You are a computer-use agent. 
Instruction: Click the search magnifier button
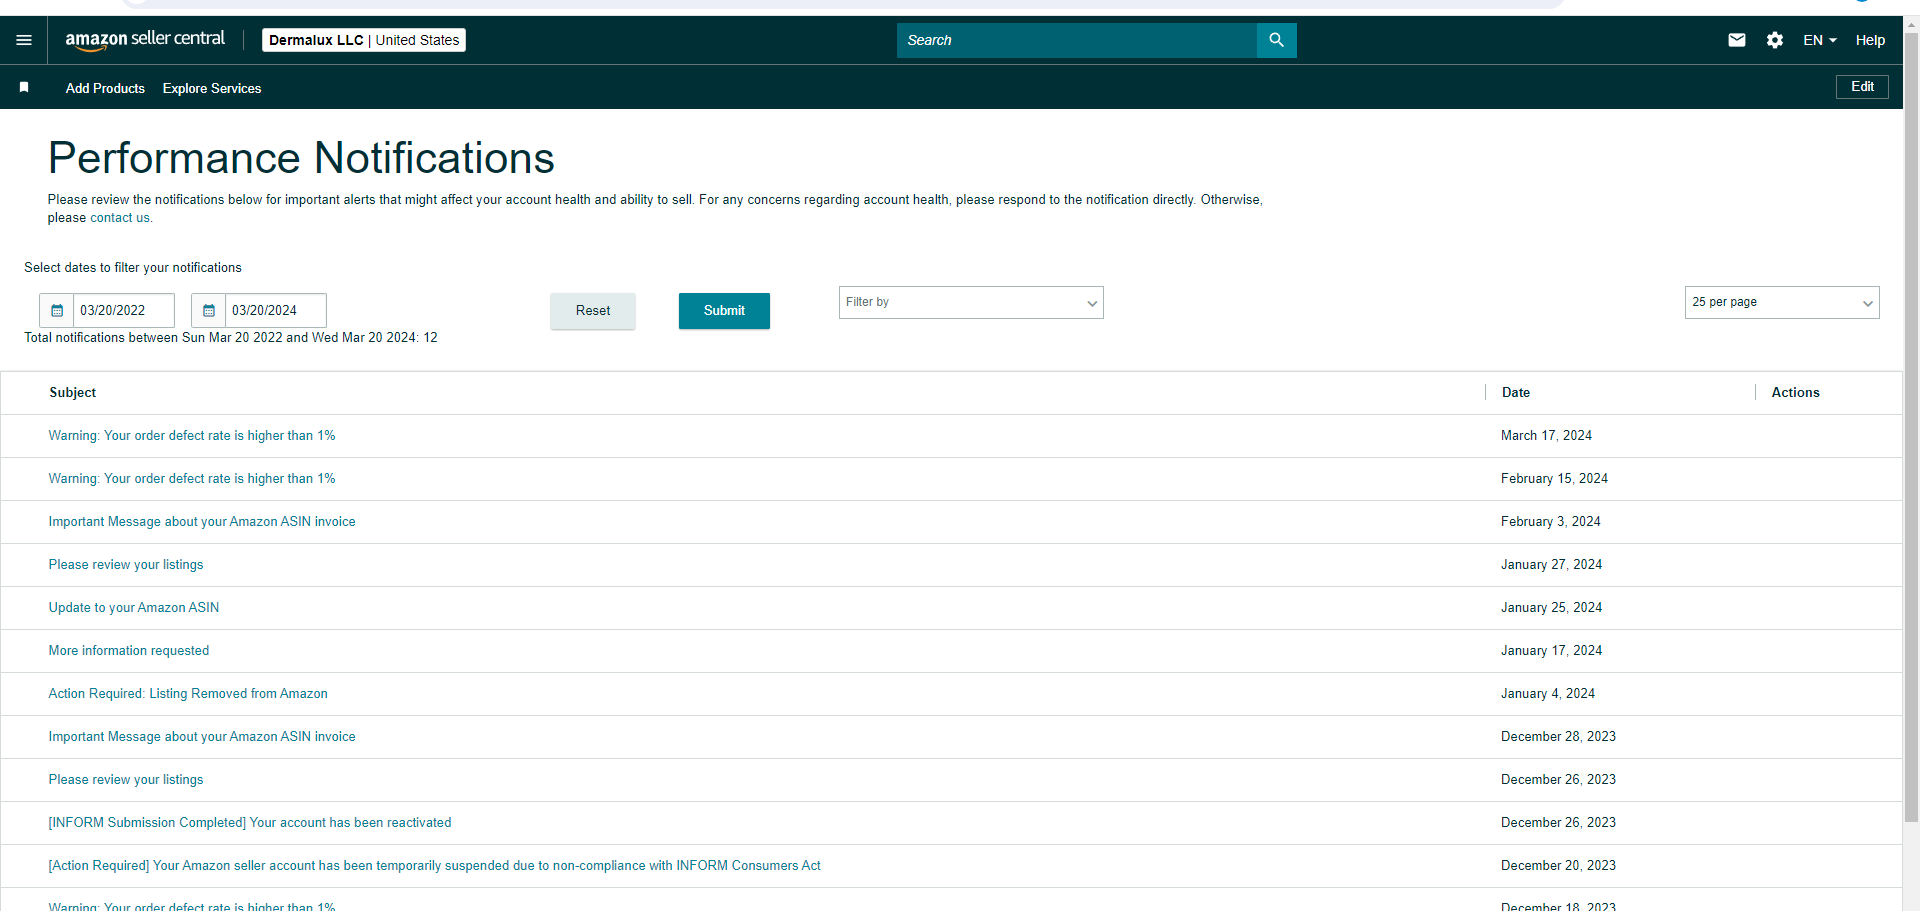(x=1276, y=40)
